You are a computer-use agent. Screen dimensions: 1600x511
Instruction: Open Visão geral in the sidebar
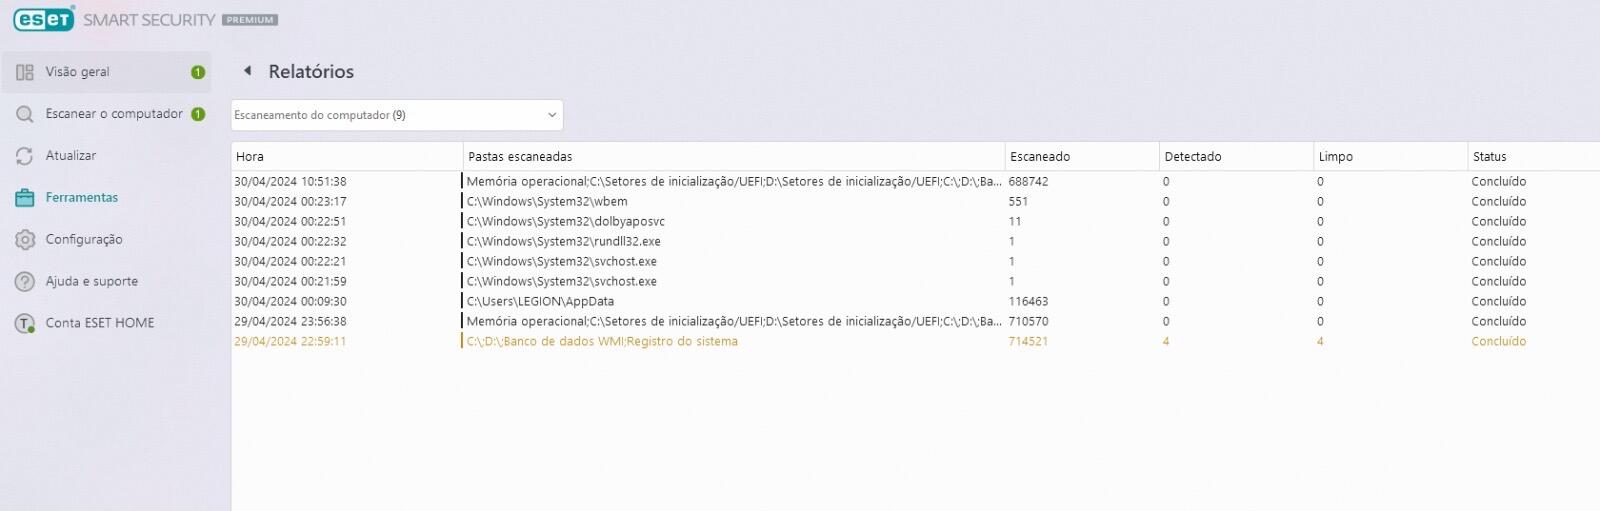(106, 72)
